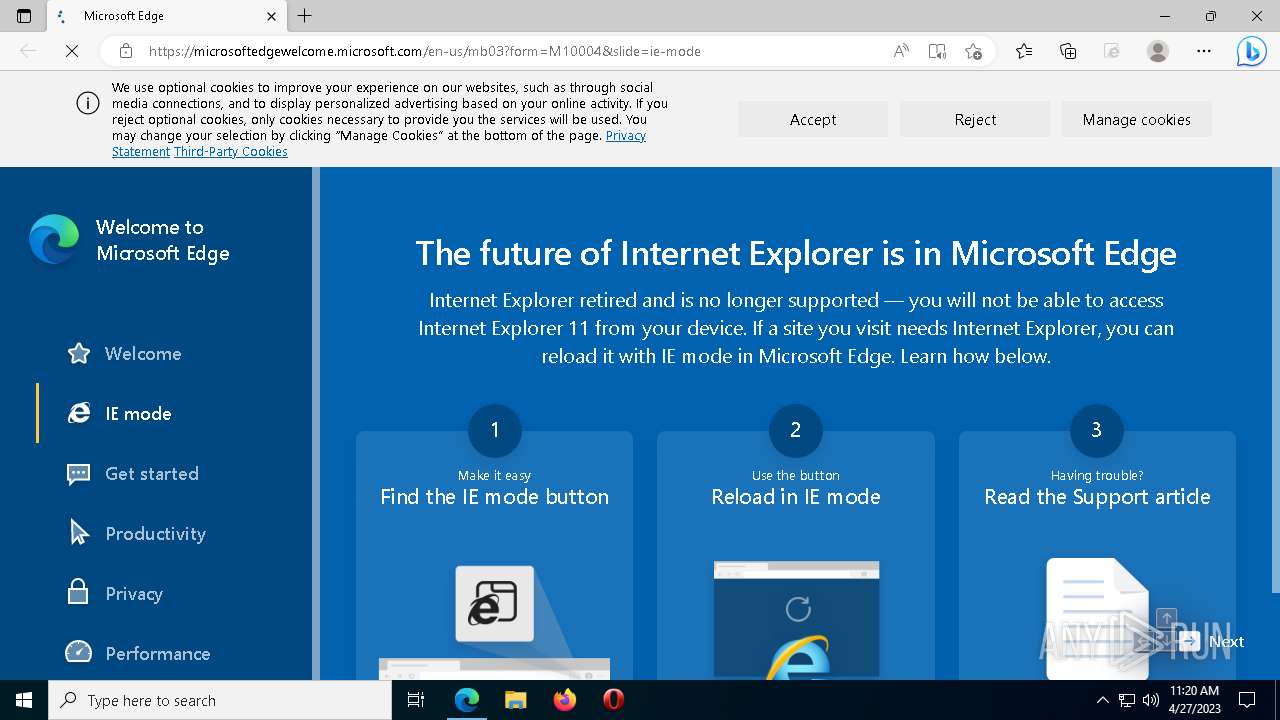Click the Read aloud icon
The image size is (1280, 720).
tap(901, 51)
